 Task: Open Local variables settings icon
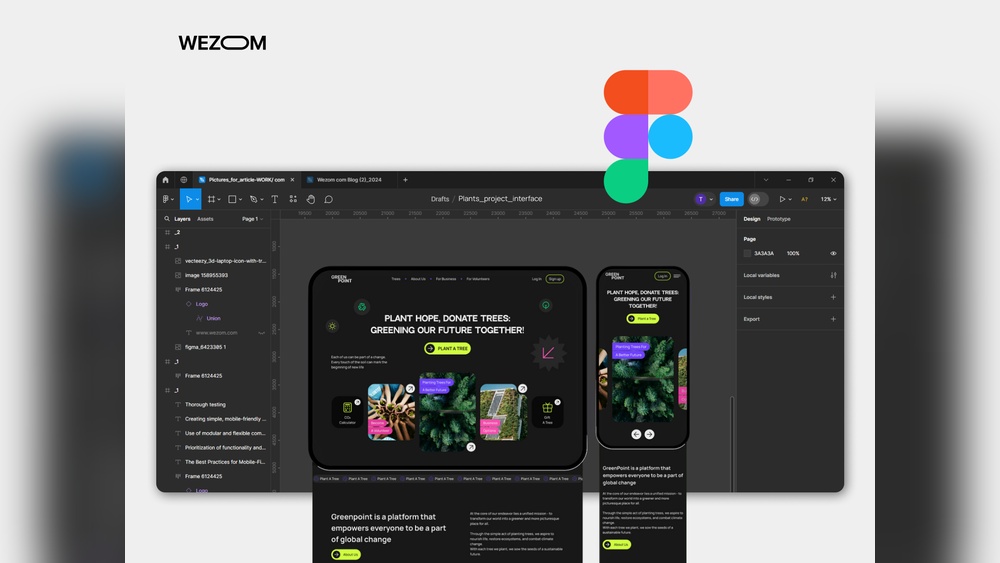pyautogui.click(x=833, y=275)
